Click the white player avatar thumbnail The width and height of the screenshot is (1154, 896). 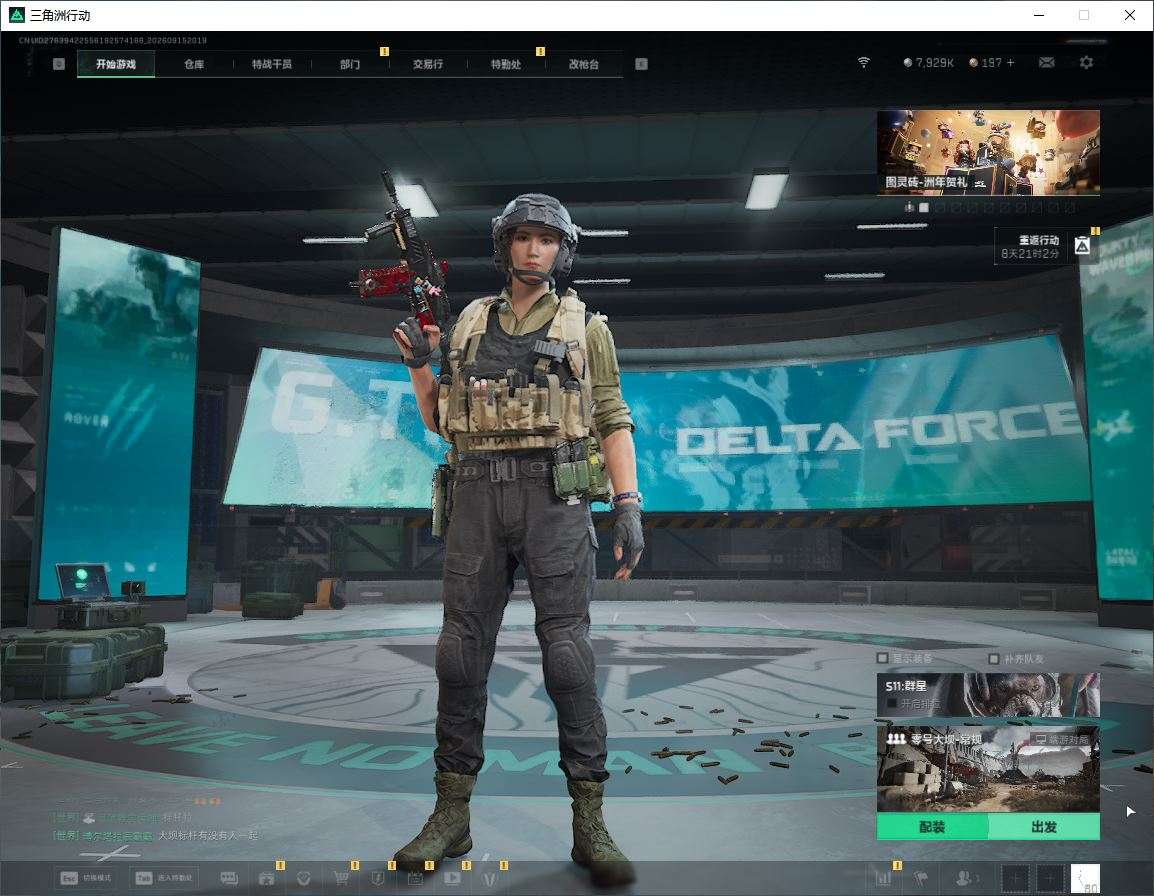click(1085, 878)
